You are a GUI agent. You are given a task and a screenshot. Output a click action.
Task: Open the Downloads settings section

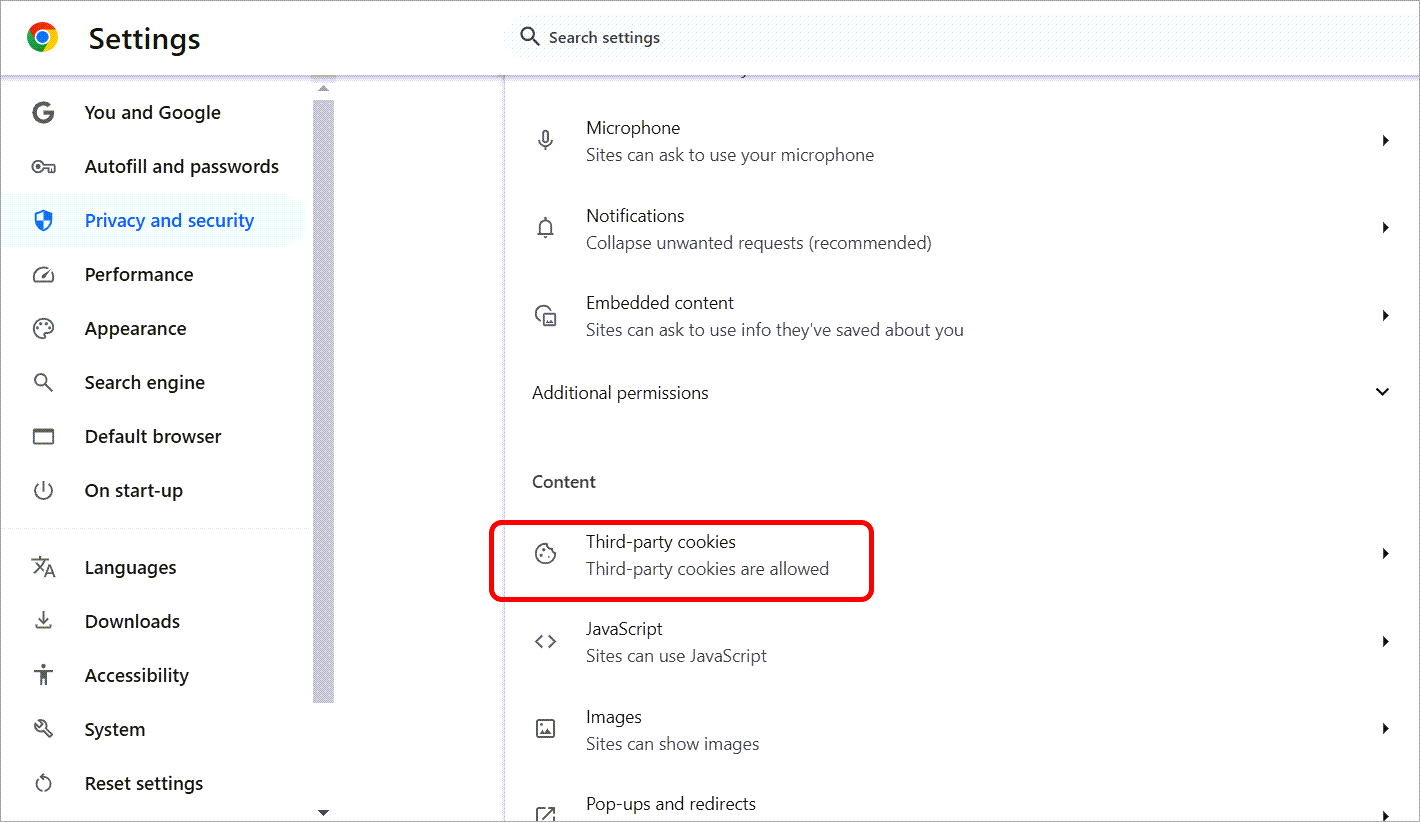pos(132,622)
